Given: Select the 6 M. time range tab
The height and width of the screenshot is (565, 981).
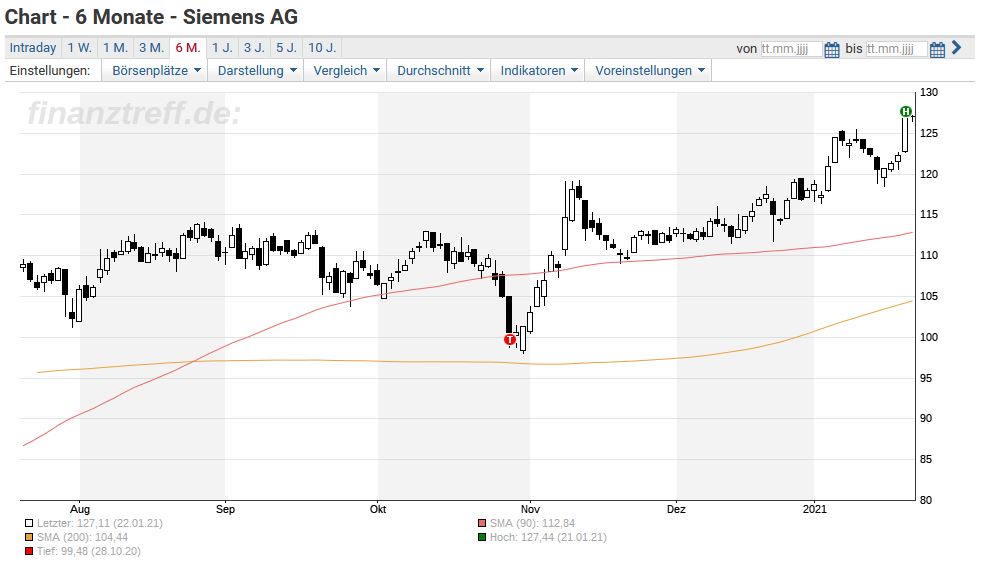Looking at the screenshot, I should [x=188, y=48].
